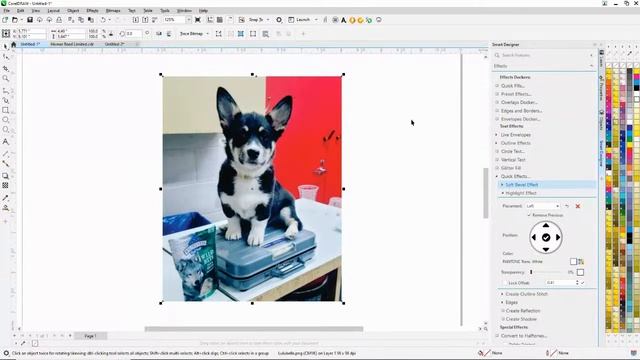
Task: Click the up arrow on Position pad
Action: [x=546, y=225]
